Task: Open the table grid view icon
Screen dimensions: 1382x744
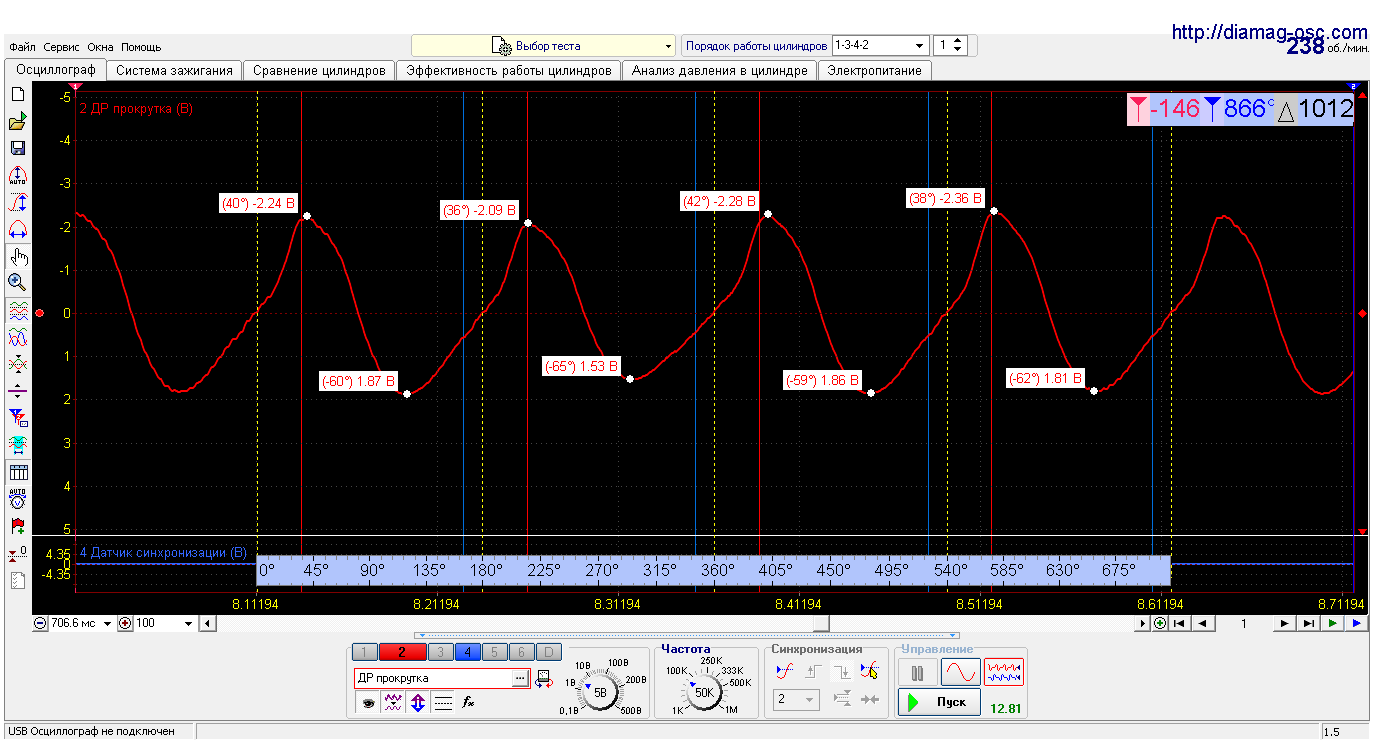Action: coord(17,472)
